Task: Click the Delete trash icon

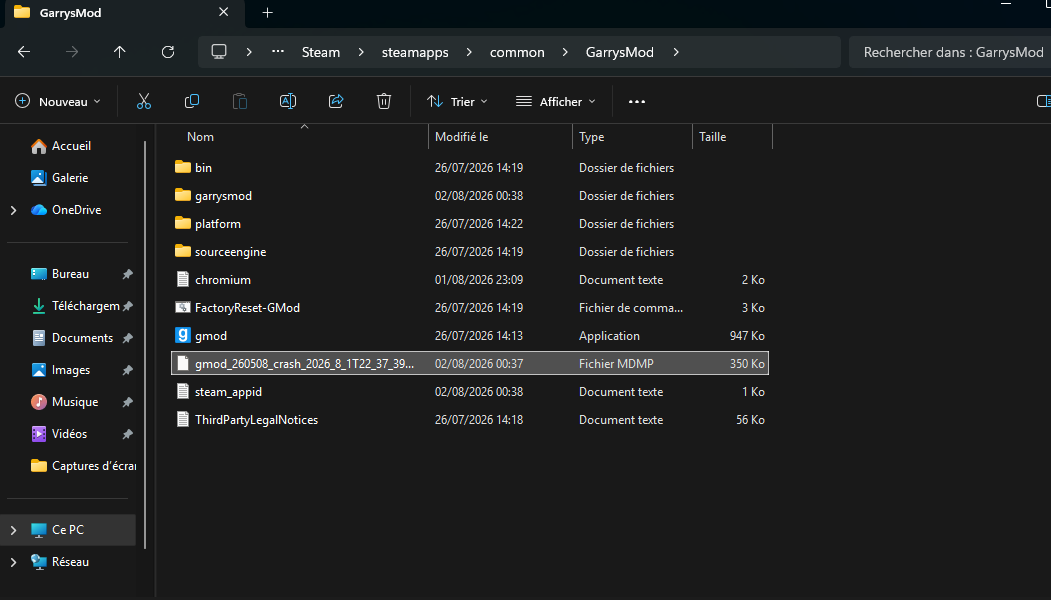Action: [x=384, y=101]
